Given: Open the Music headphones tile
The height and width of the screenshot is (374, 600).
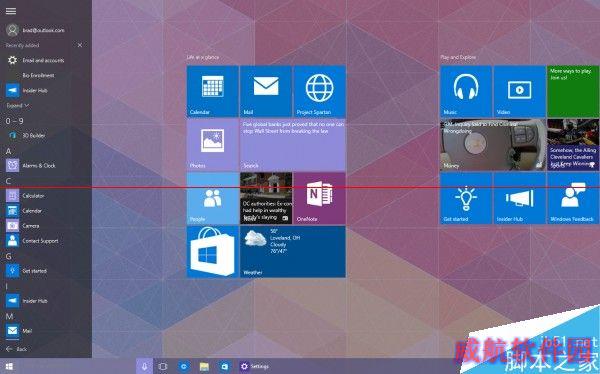Looking at the screenshot, I should tap(466, 91).
